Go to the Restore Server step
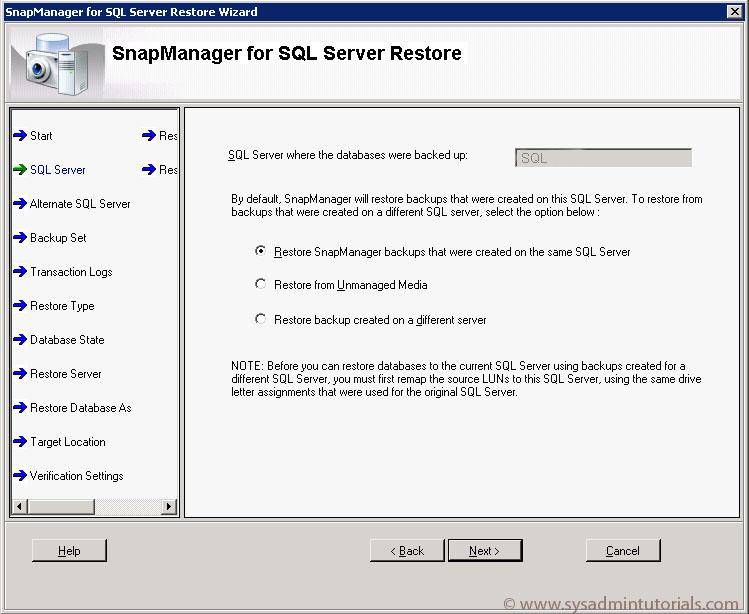This screenshot has width=749, height=614. [65, 374]
